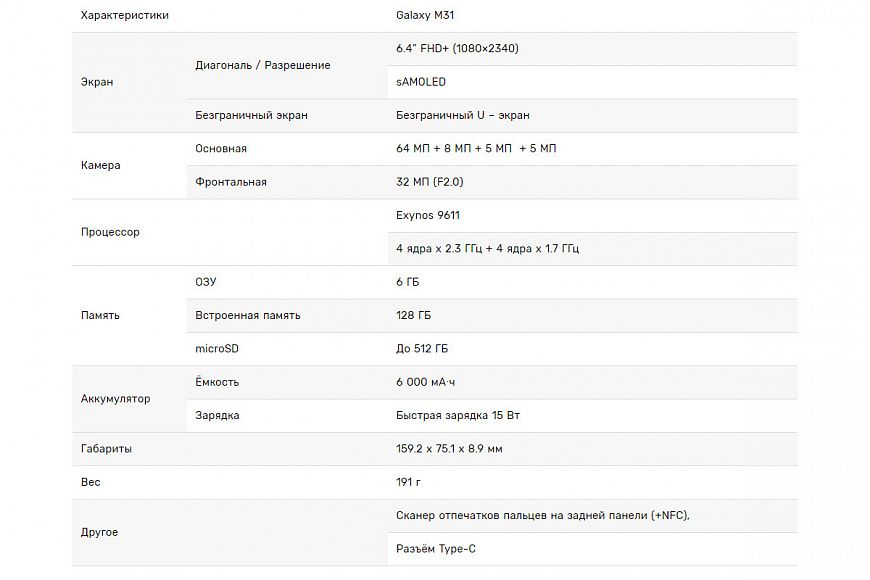Click the Камера category cell
Viewport: 870px width, 580px height.
pos(100,165)
